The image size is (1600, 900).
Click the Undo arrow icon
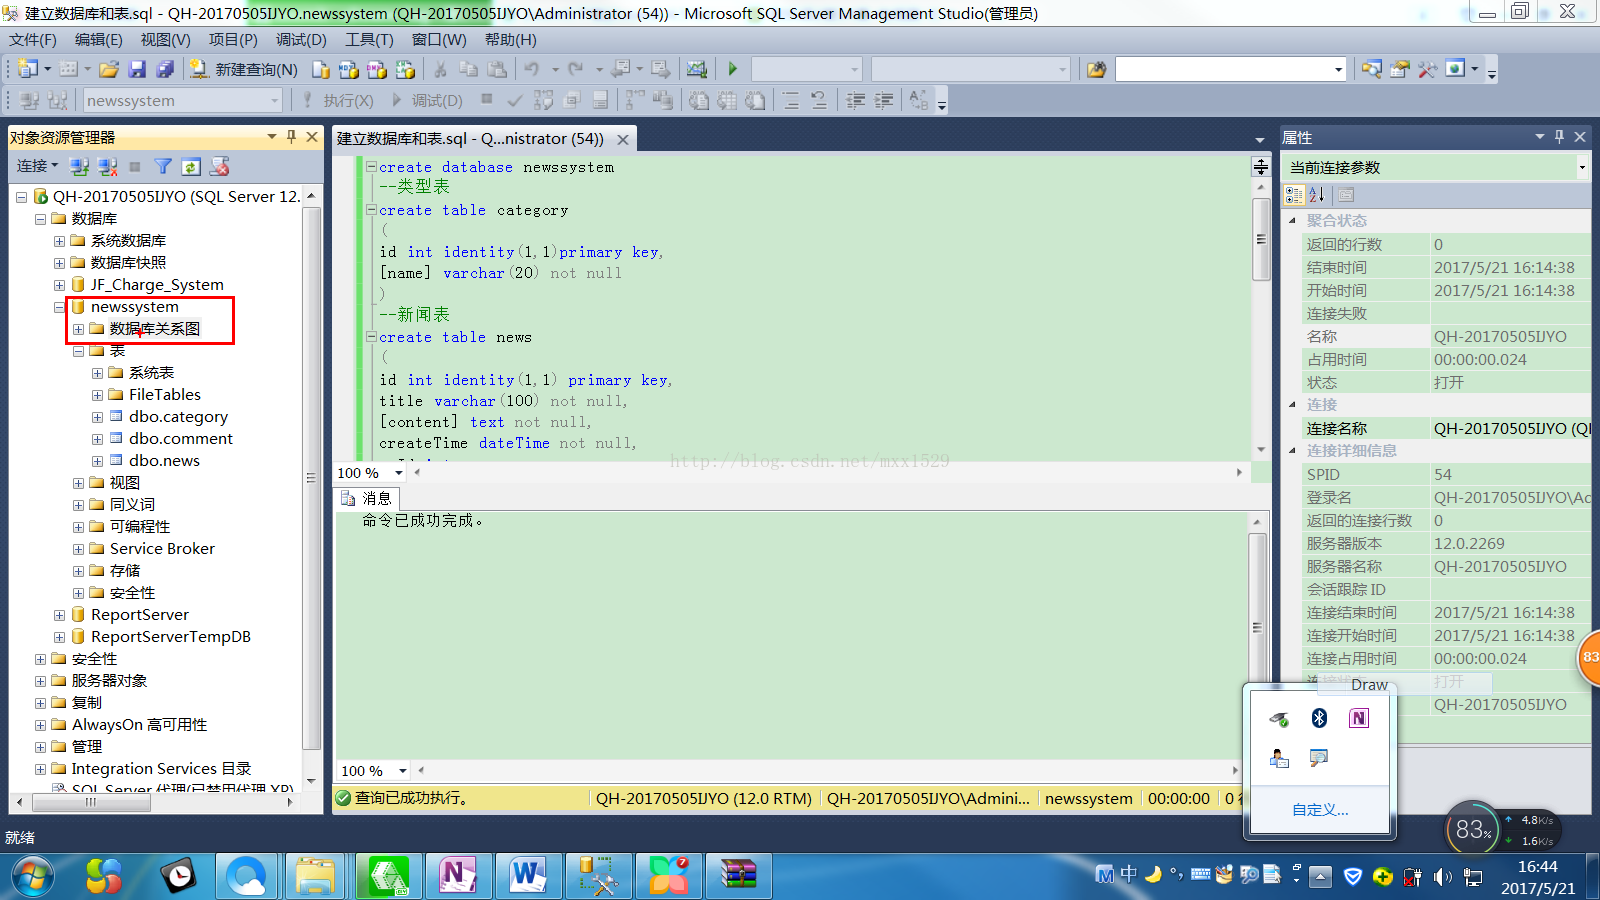[x=531, y=69]
